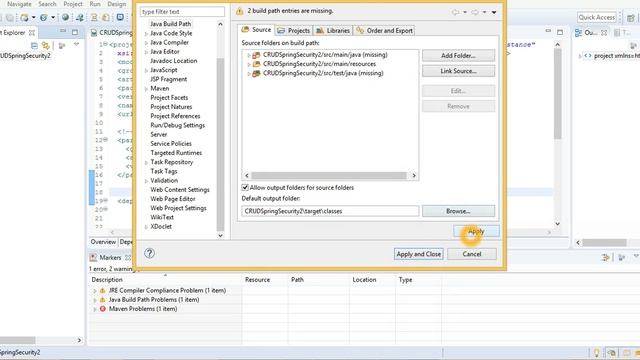Click the back navigation arrow in dialog header
This screenshot has width=640, height=360.
[x=456, y=12]
